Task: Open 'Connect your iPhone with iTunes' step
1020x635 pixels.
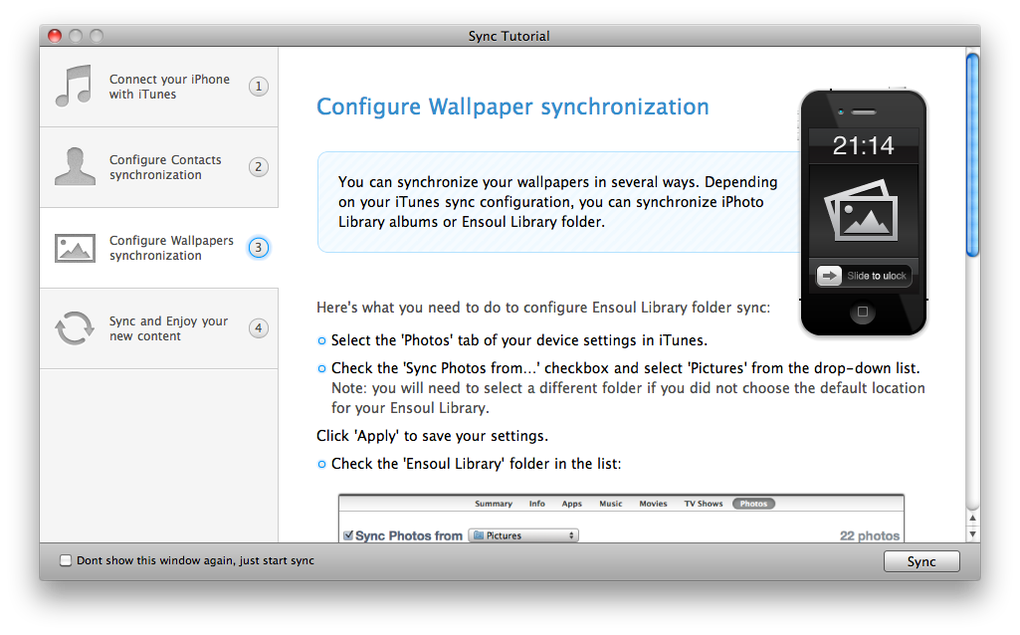Action: (159, 87)
